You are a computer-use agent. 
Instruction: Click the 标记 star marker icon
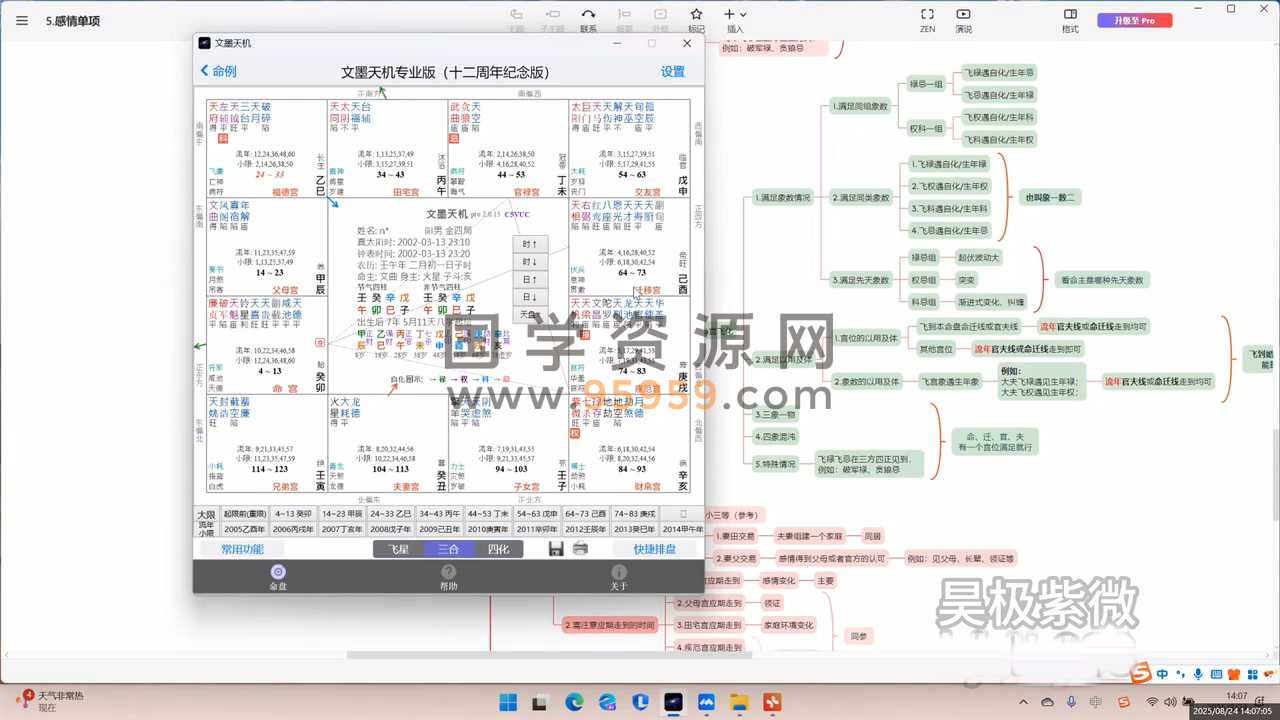point(696,19)
